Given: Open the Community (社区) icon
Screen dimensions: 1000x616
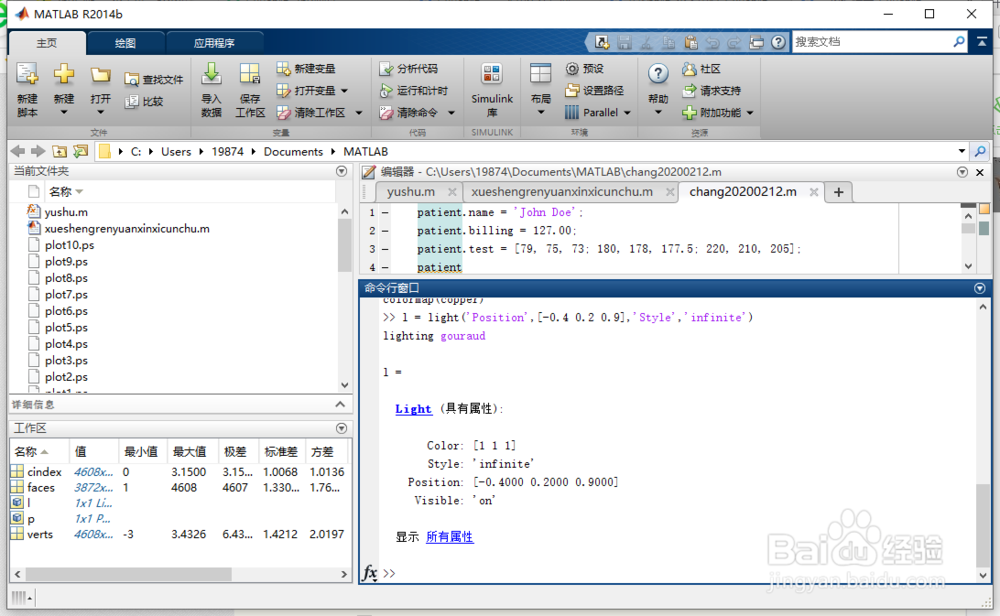Looking at the screenshot, I should point(689,69).
